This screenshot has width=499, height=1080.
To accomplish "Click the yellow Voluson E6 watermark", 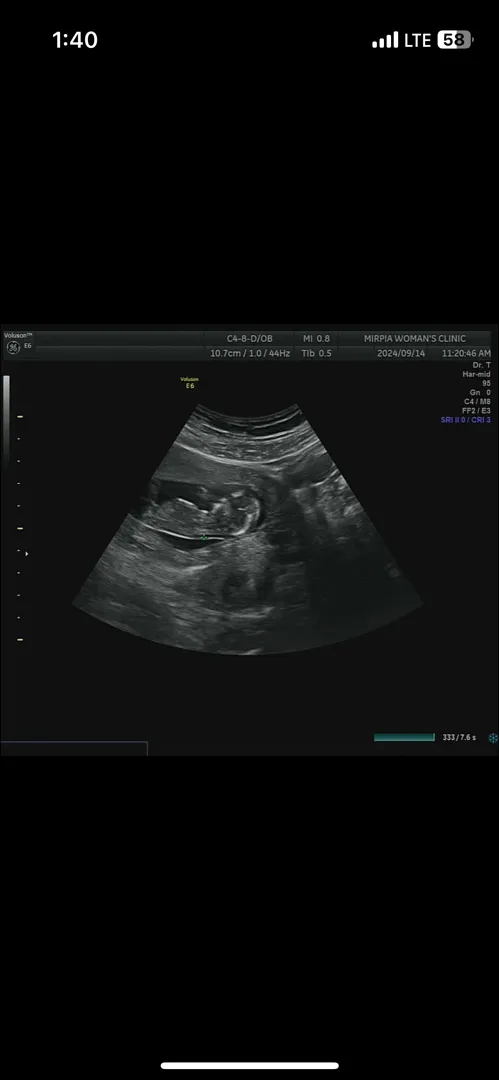I will pos(188,382).
